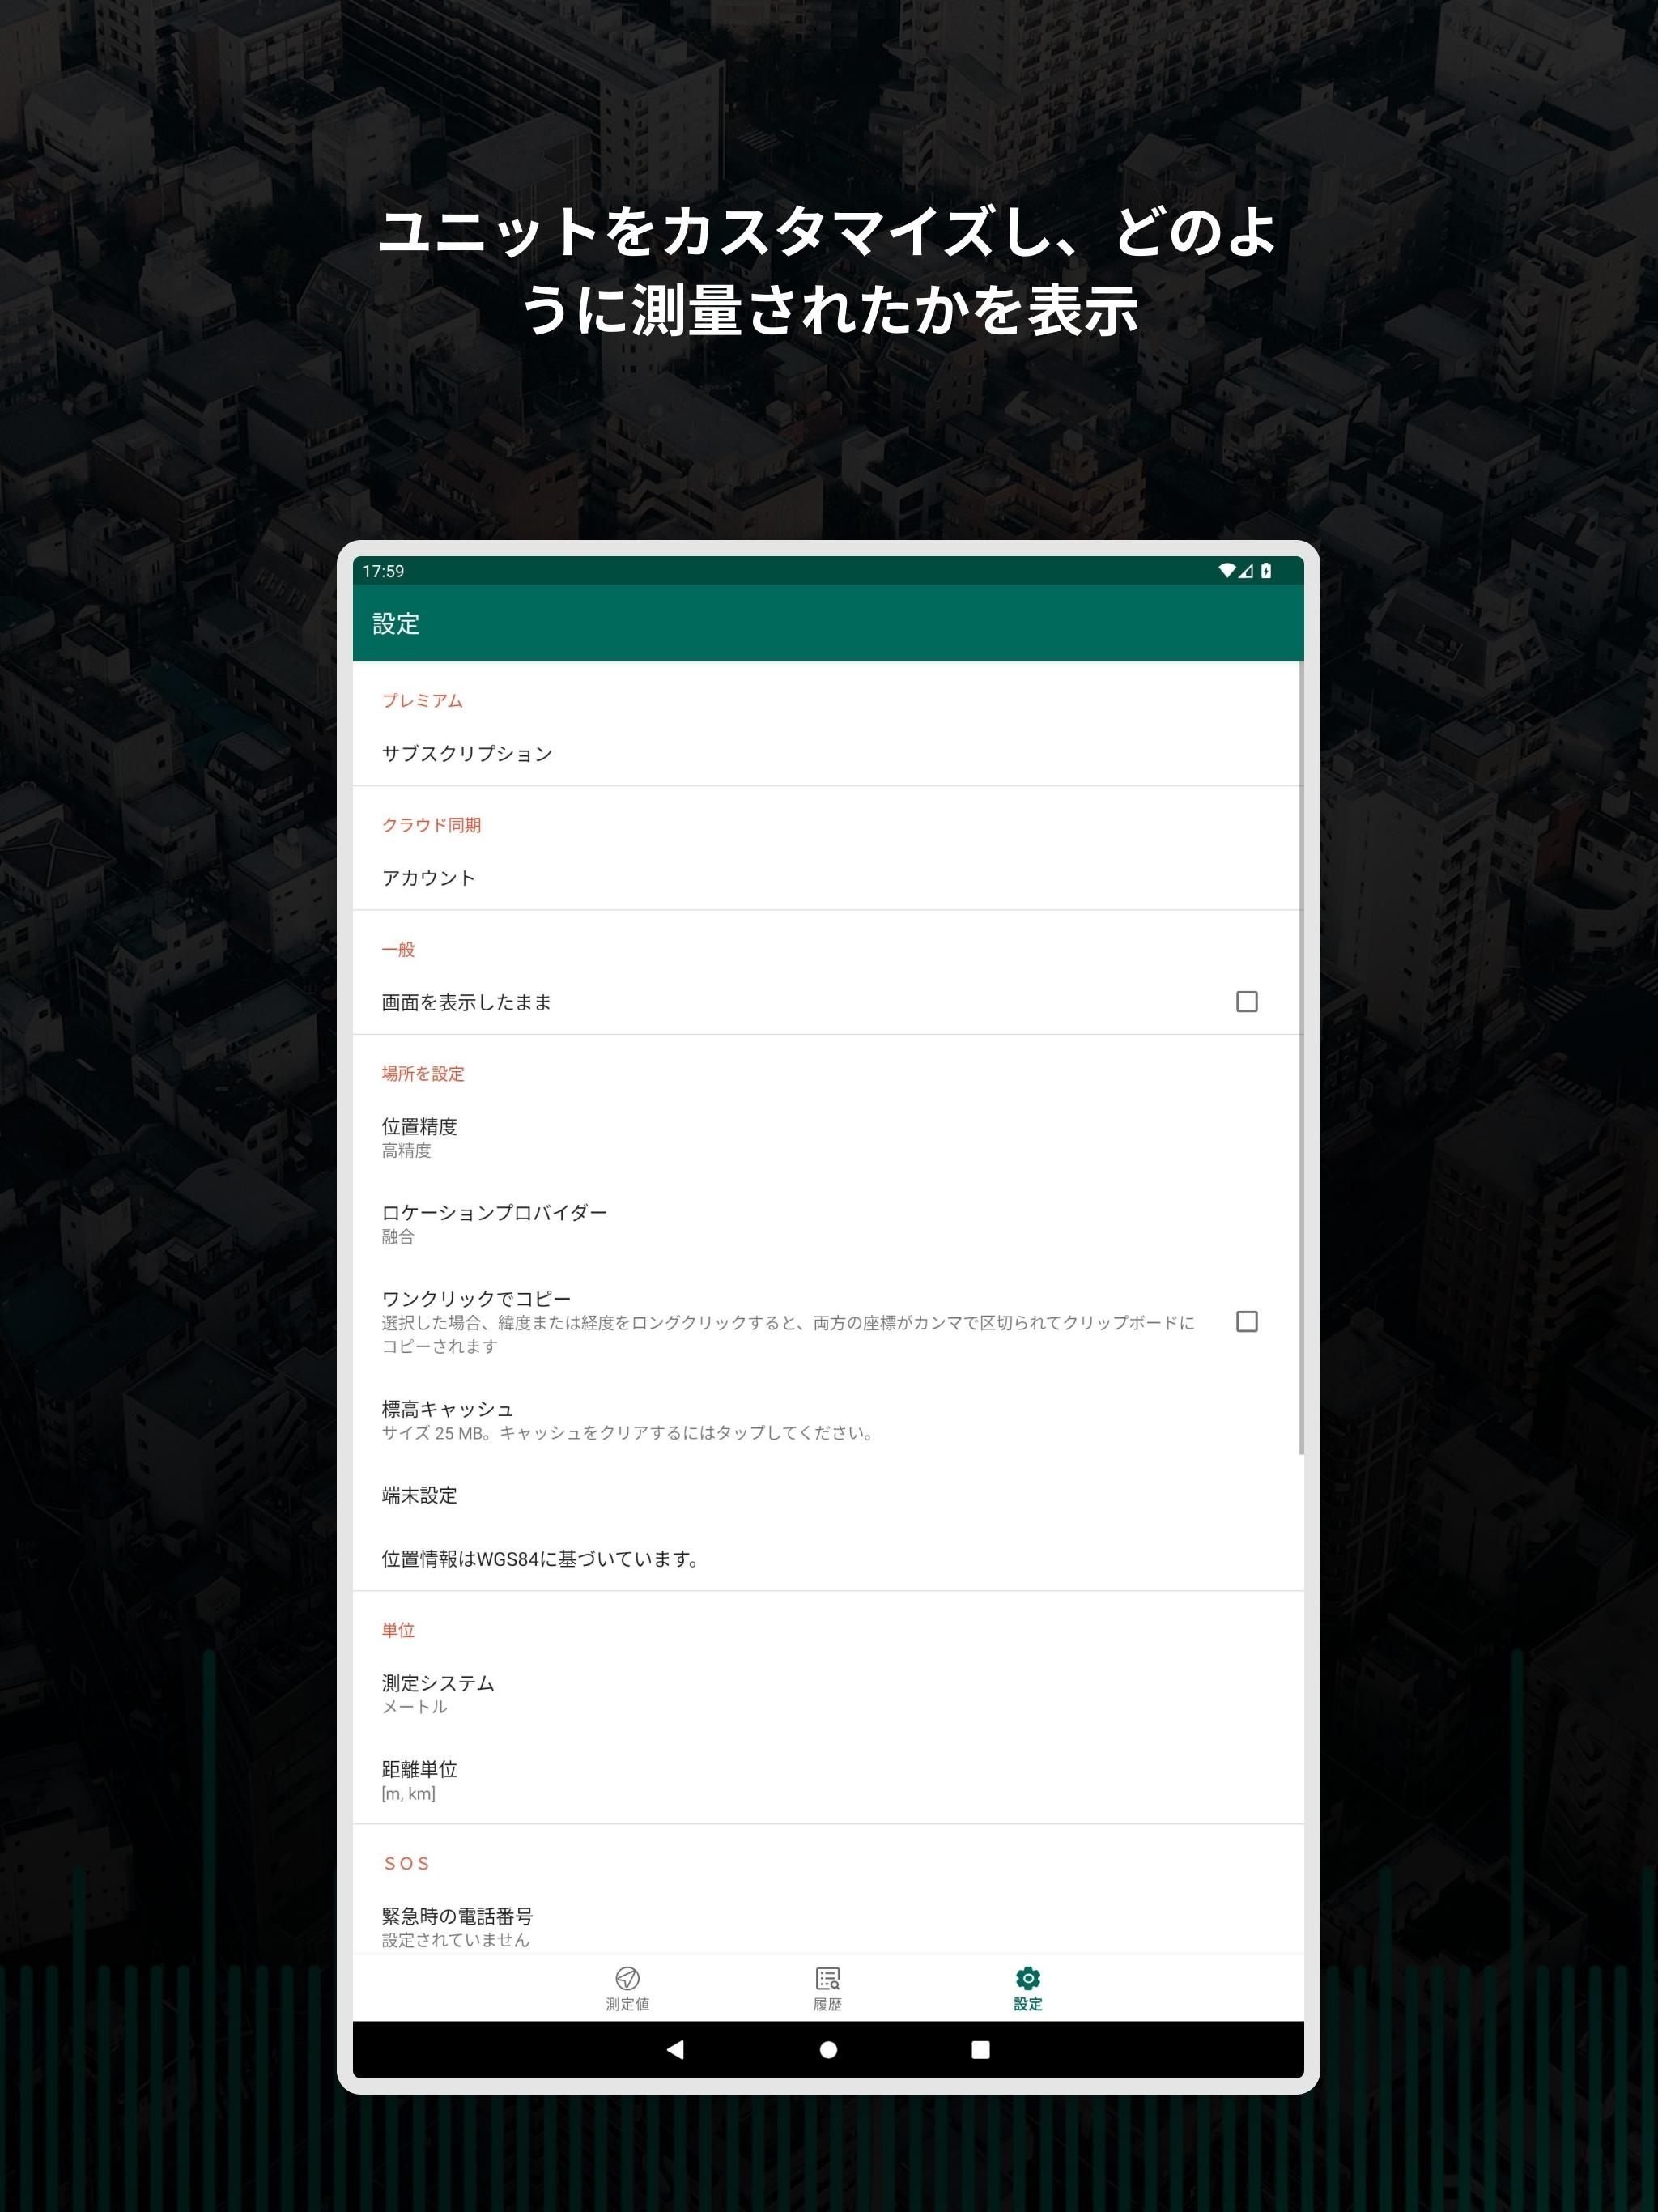Click the 単位 section header
1658x2212 pixels.
pyautogui.click(x=398, y=1630)
